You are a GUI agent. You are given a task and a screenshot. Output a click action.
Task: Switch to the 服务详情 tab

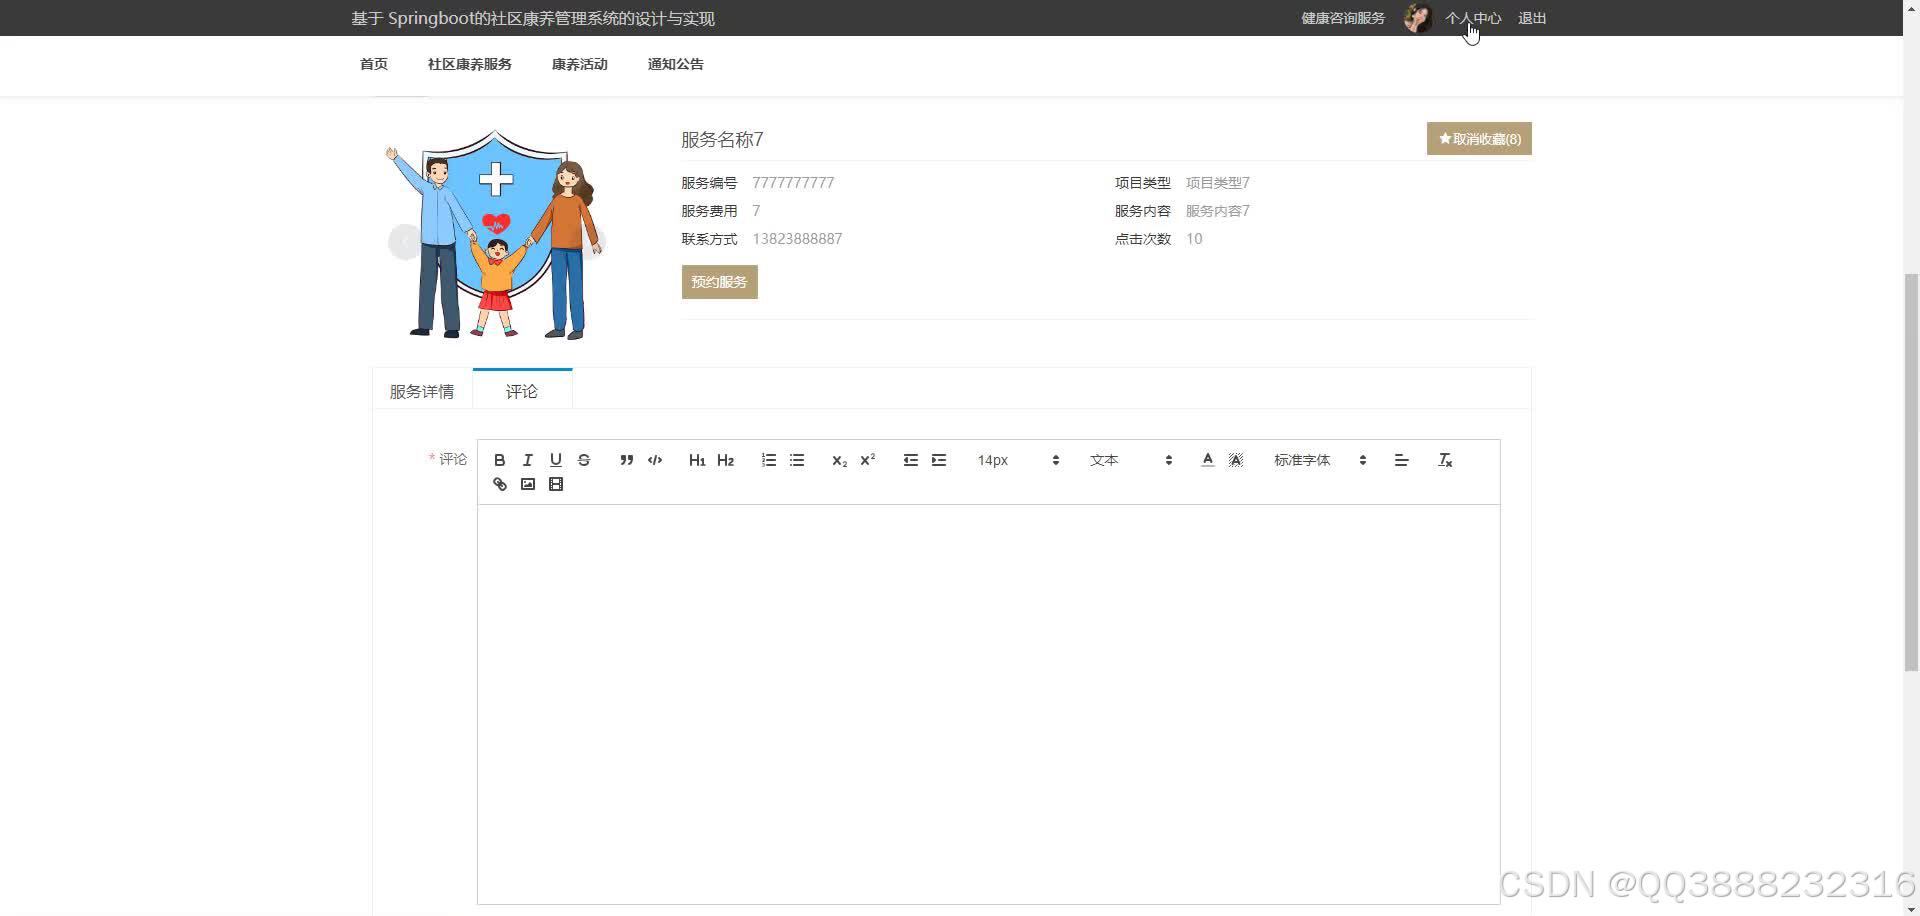pyautogui.click(x=421, y=390)
